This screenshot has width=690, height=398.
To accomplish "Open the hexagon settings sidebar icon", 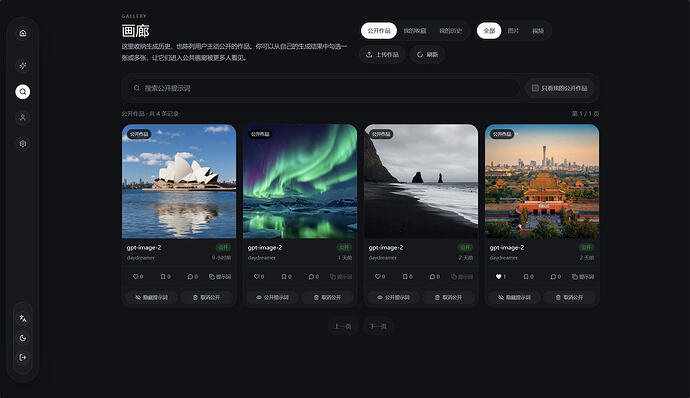I will point(23,144).
